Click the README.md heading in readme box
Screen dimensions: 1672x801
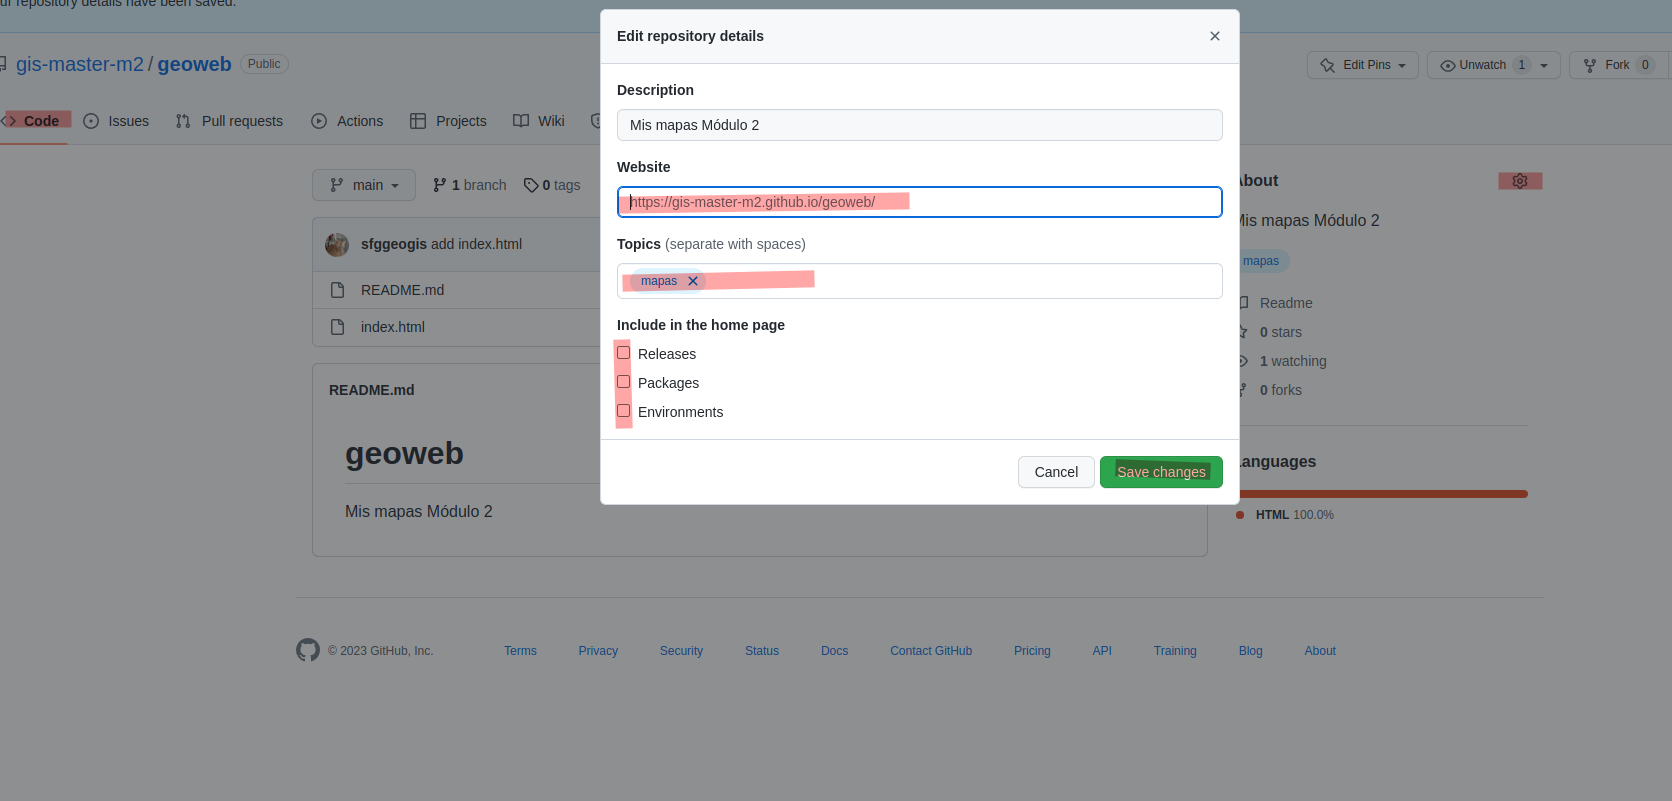click(x=371, y=390)
